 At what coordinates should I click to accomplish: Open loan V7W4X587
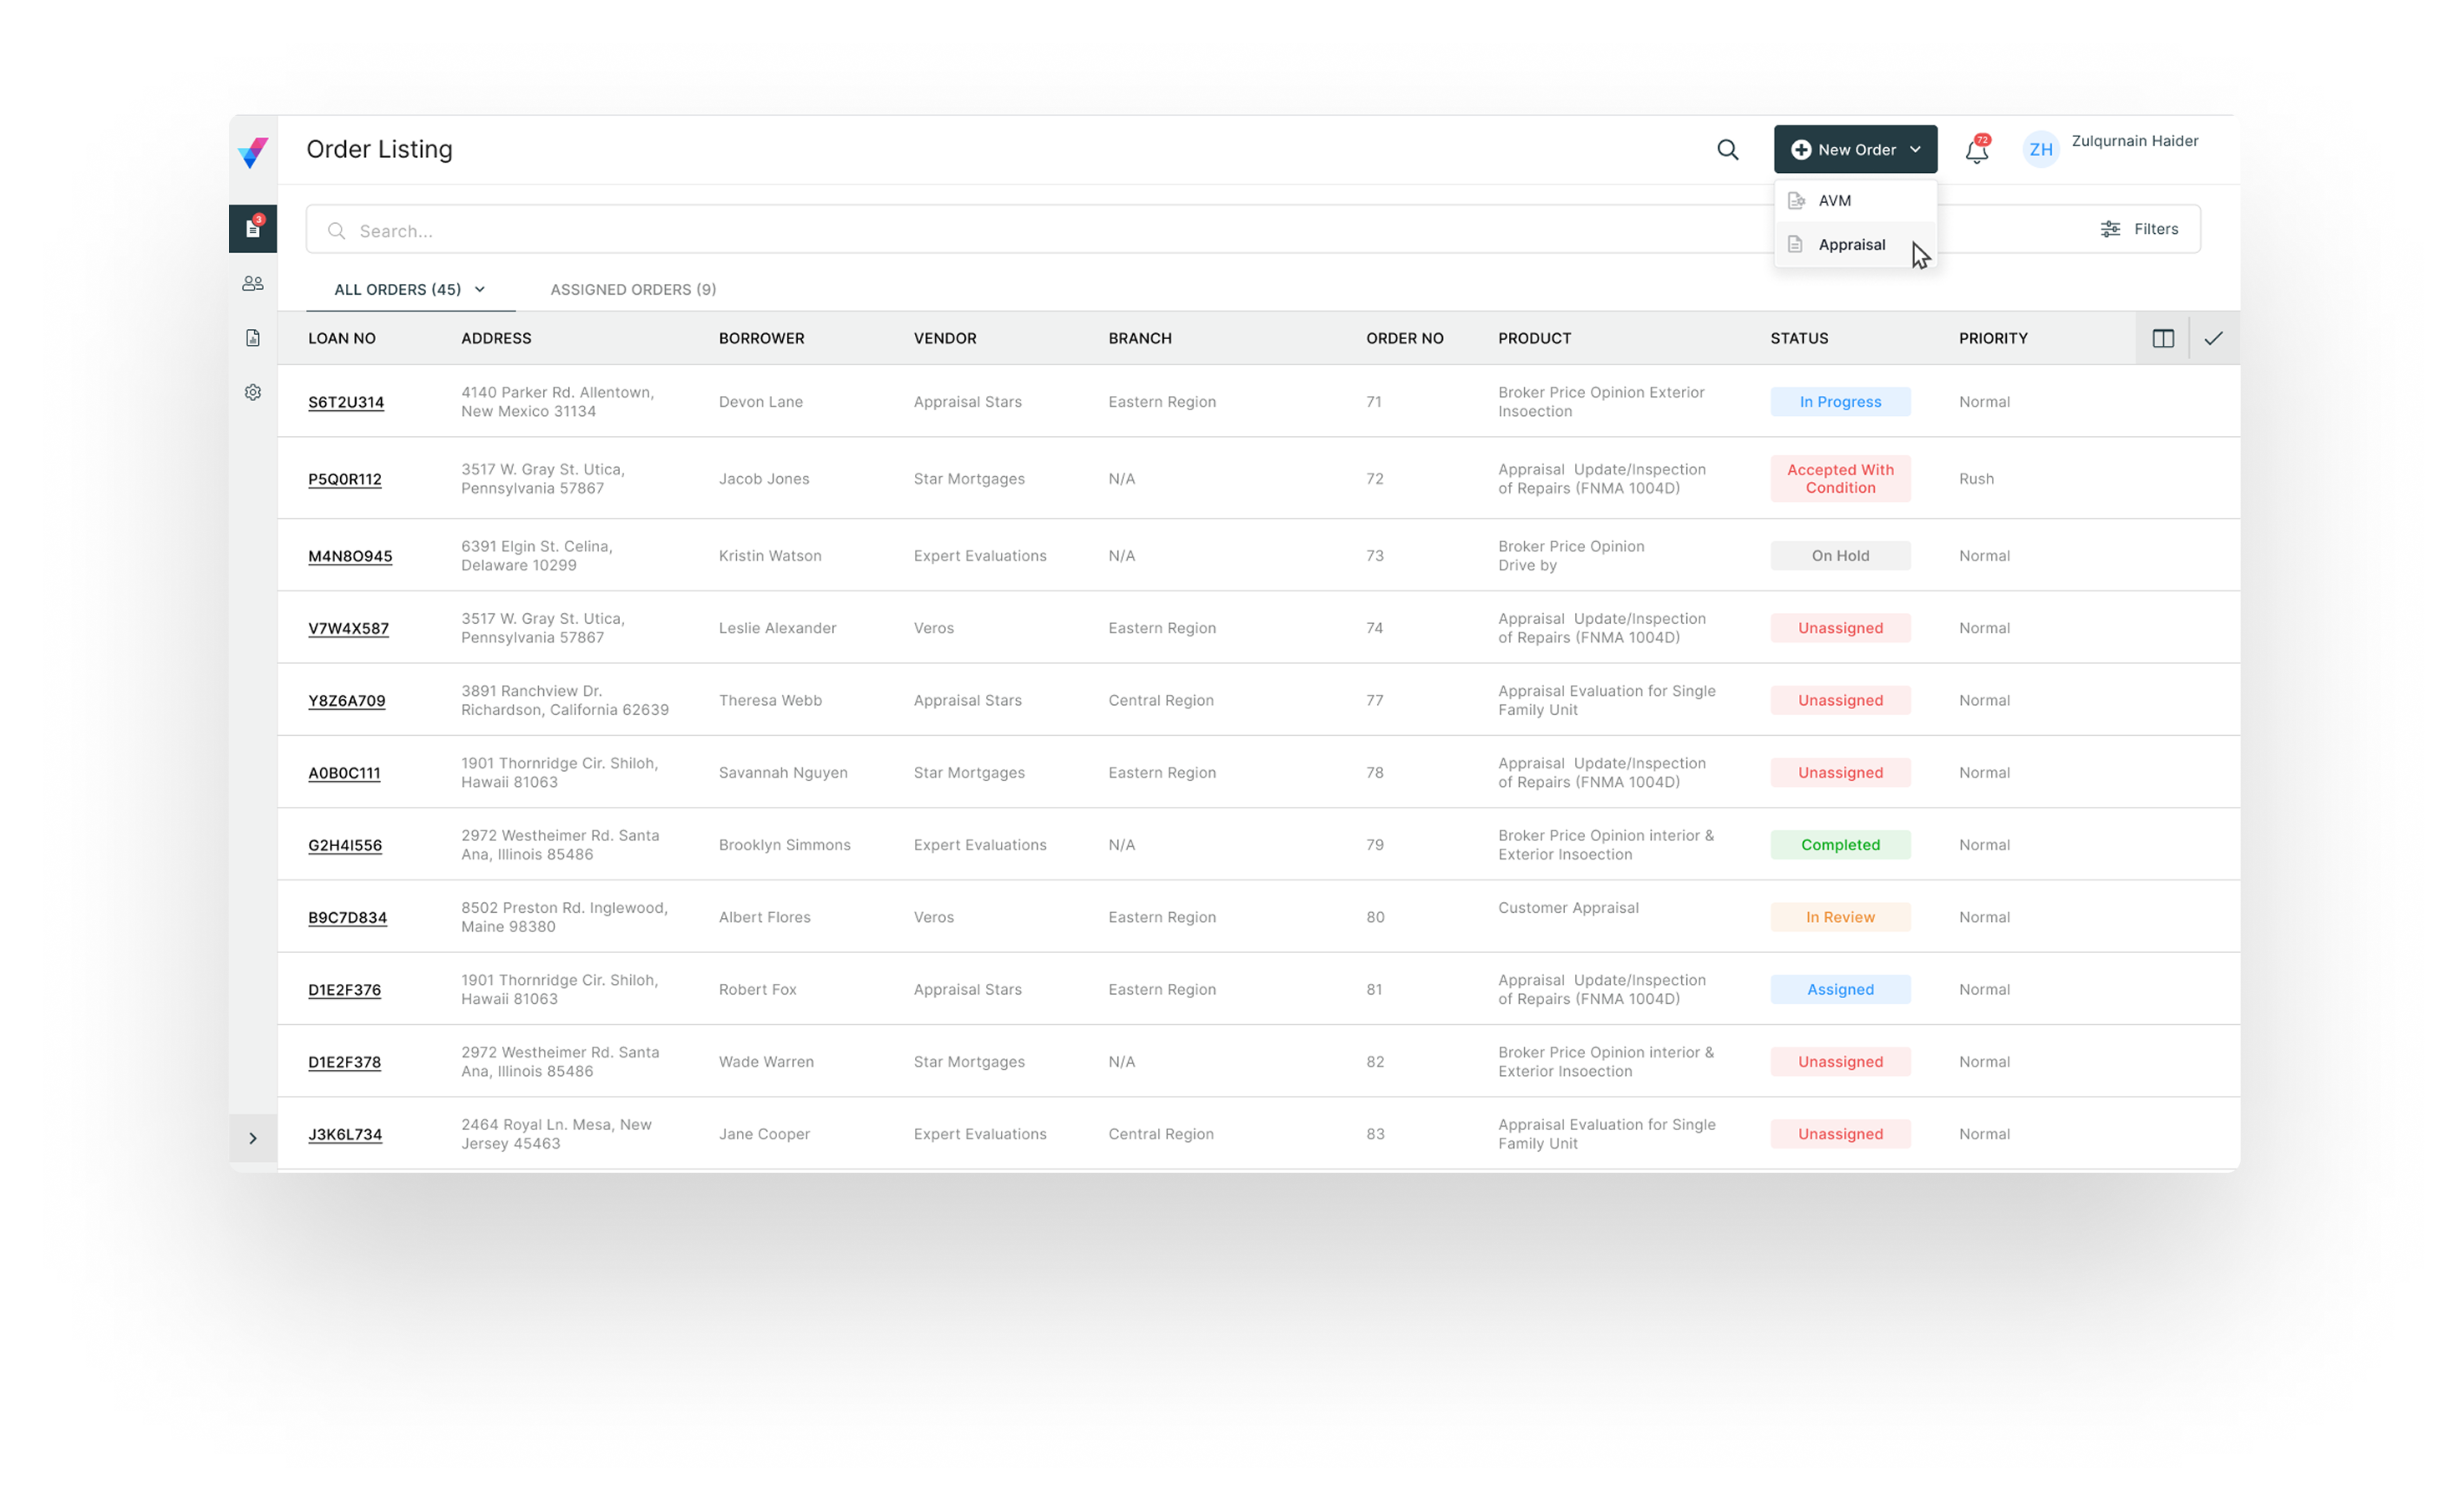(x=348, y=628)
